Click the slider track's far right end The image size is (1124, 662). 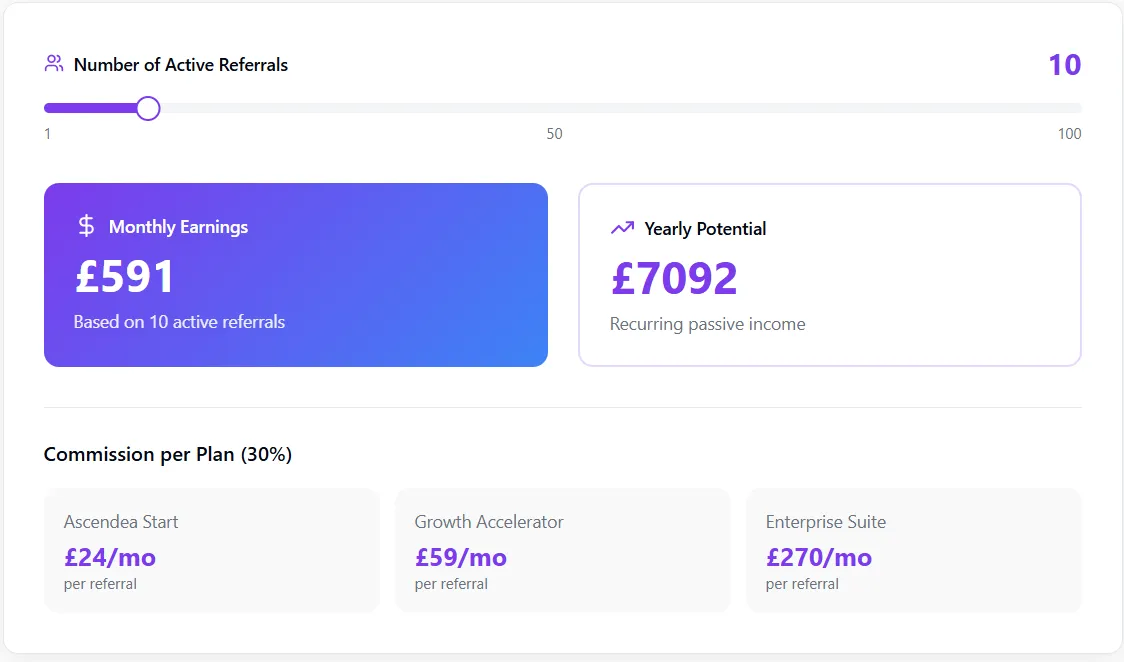(x=1077, y=108)
